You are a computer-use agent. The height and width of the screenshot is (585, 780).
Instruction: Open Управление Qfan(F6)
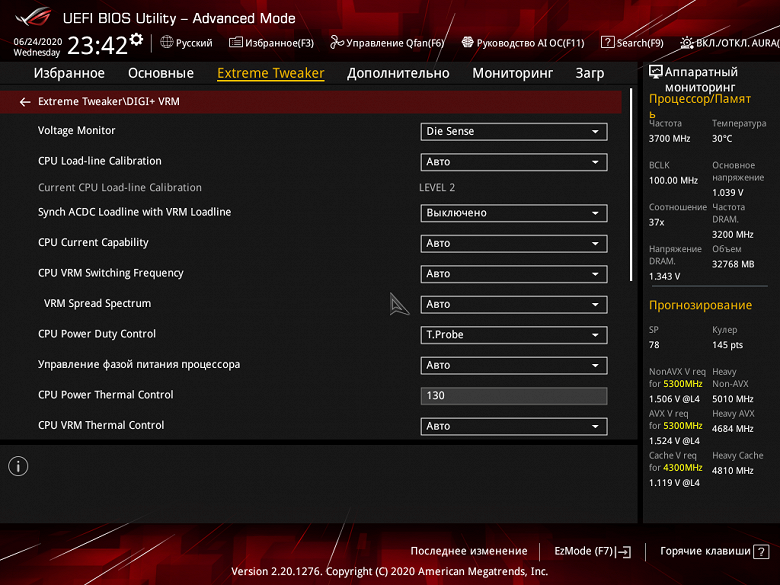387,43
